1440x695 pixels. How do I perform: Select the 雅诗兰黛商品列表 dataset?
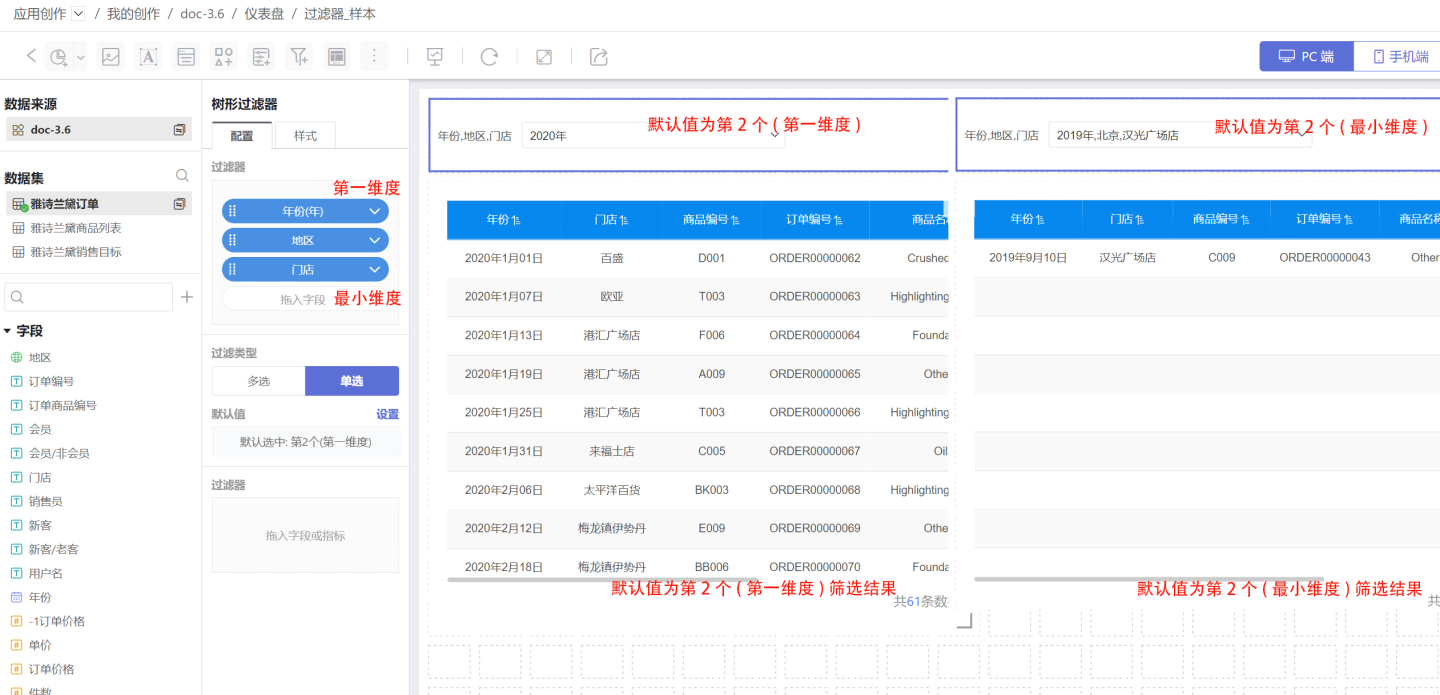click(x=76, y=228)
